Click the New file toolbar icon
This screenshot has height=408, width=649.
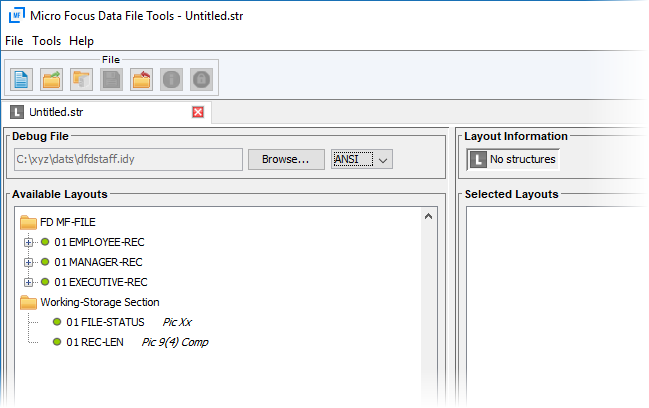click(x=22, y=79)
